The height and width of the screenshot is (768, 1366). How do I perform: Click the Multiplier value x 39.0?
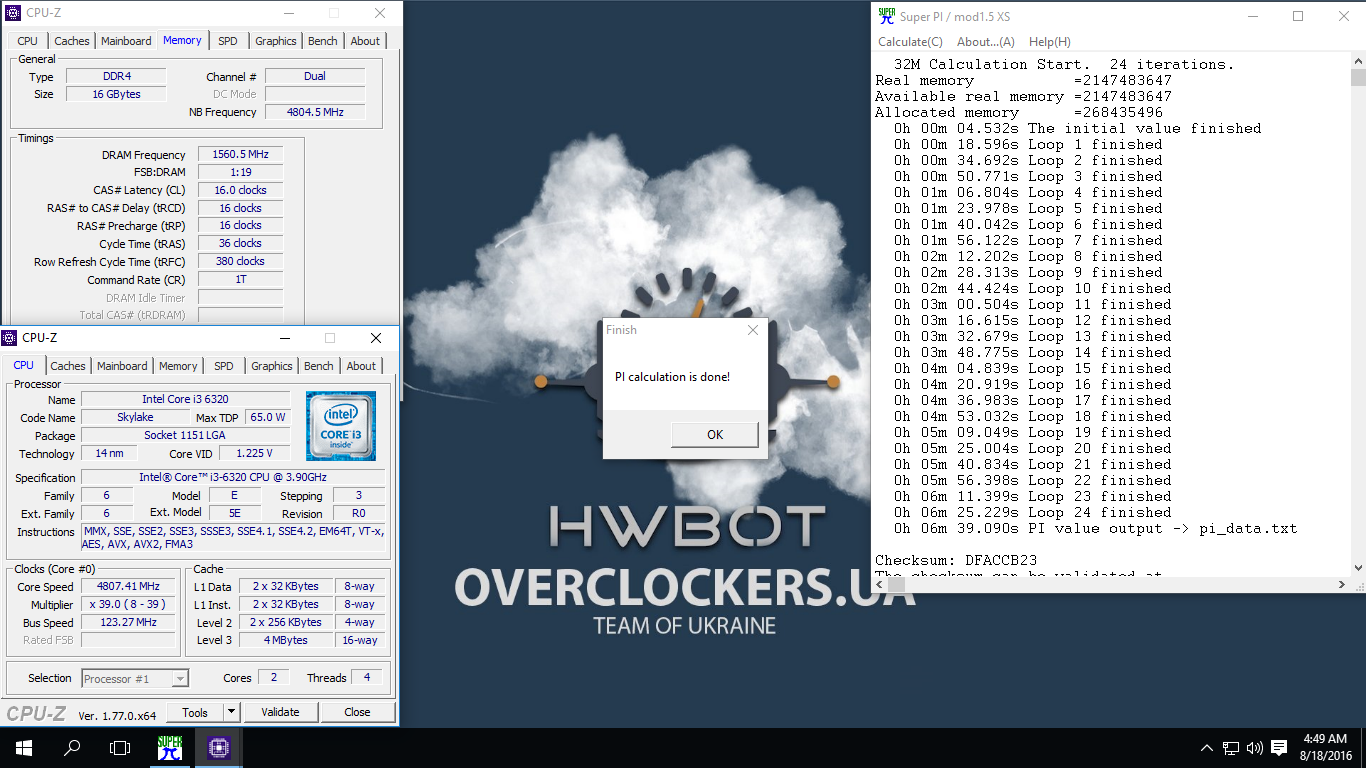click(x=128, y=605)
